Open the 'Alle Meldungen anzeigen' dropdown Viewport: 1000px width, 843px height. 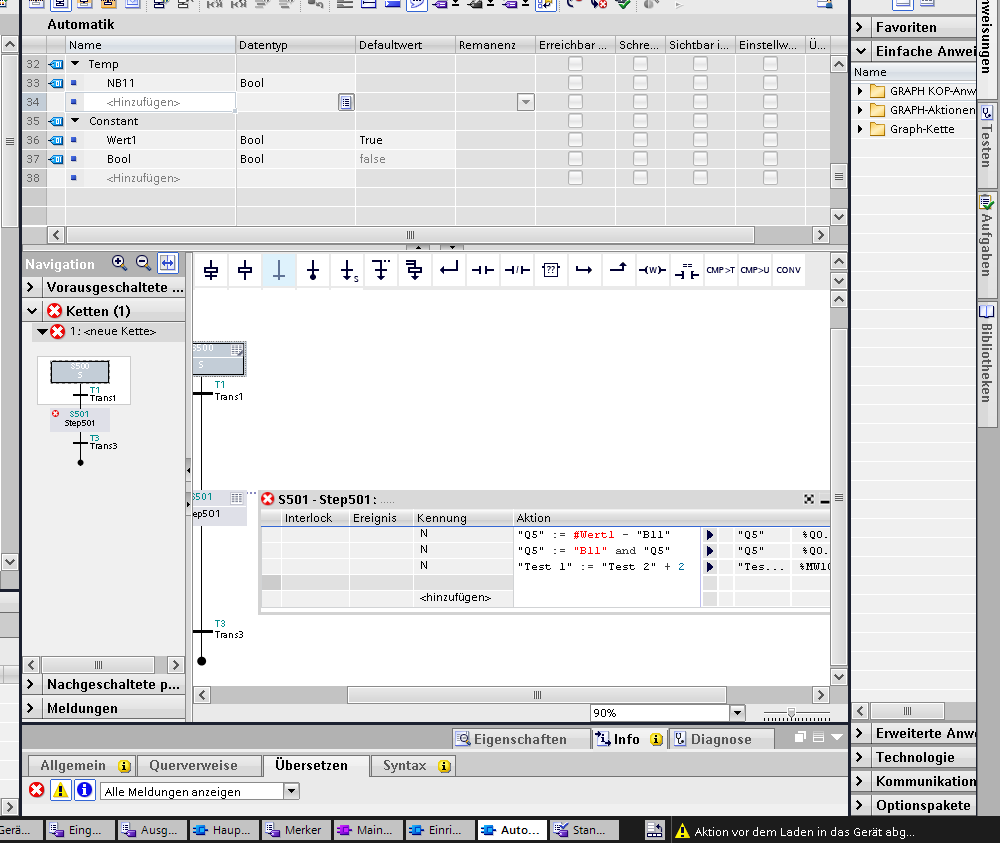pyautogui.click(x=291, y=791)
